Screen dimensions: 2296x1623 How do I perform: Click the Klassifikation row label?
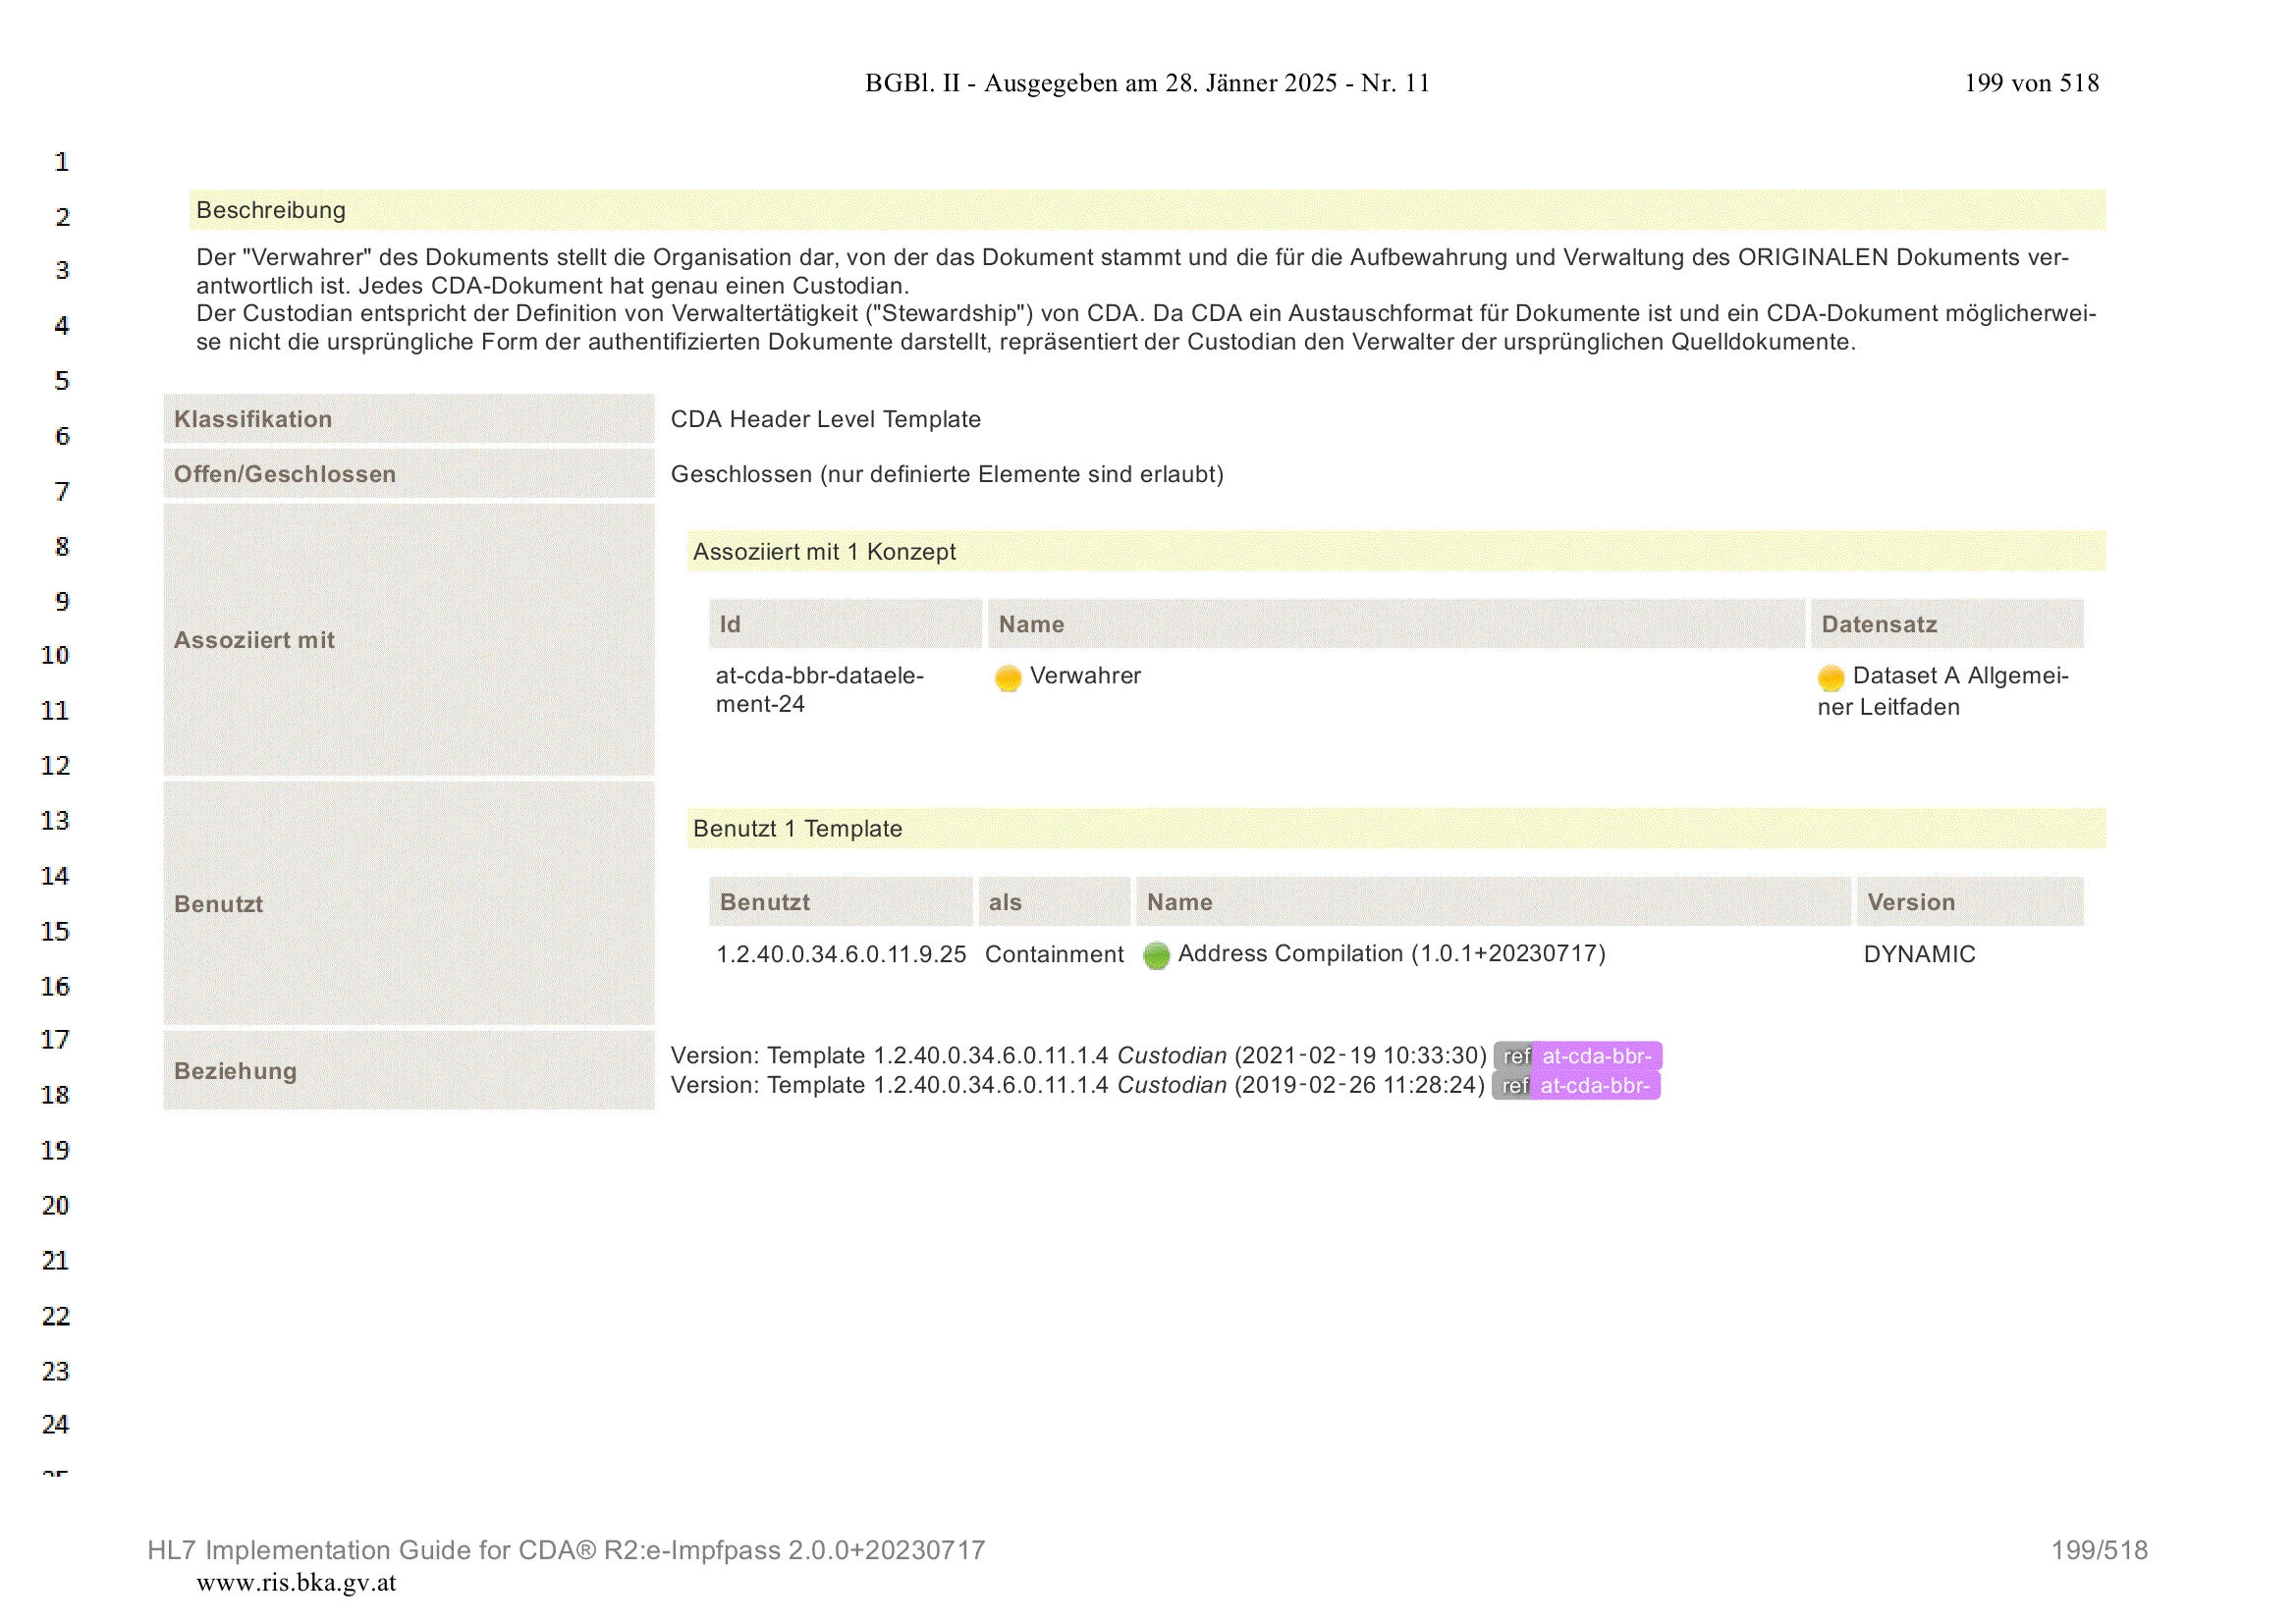[409, 419]
